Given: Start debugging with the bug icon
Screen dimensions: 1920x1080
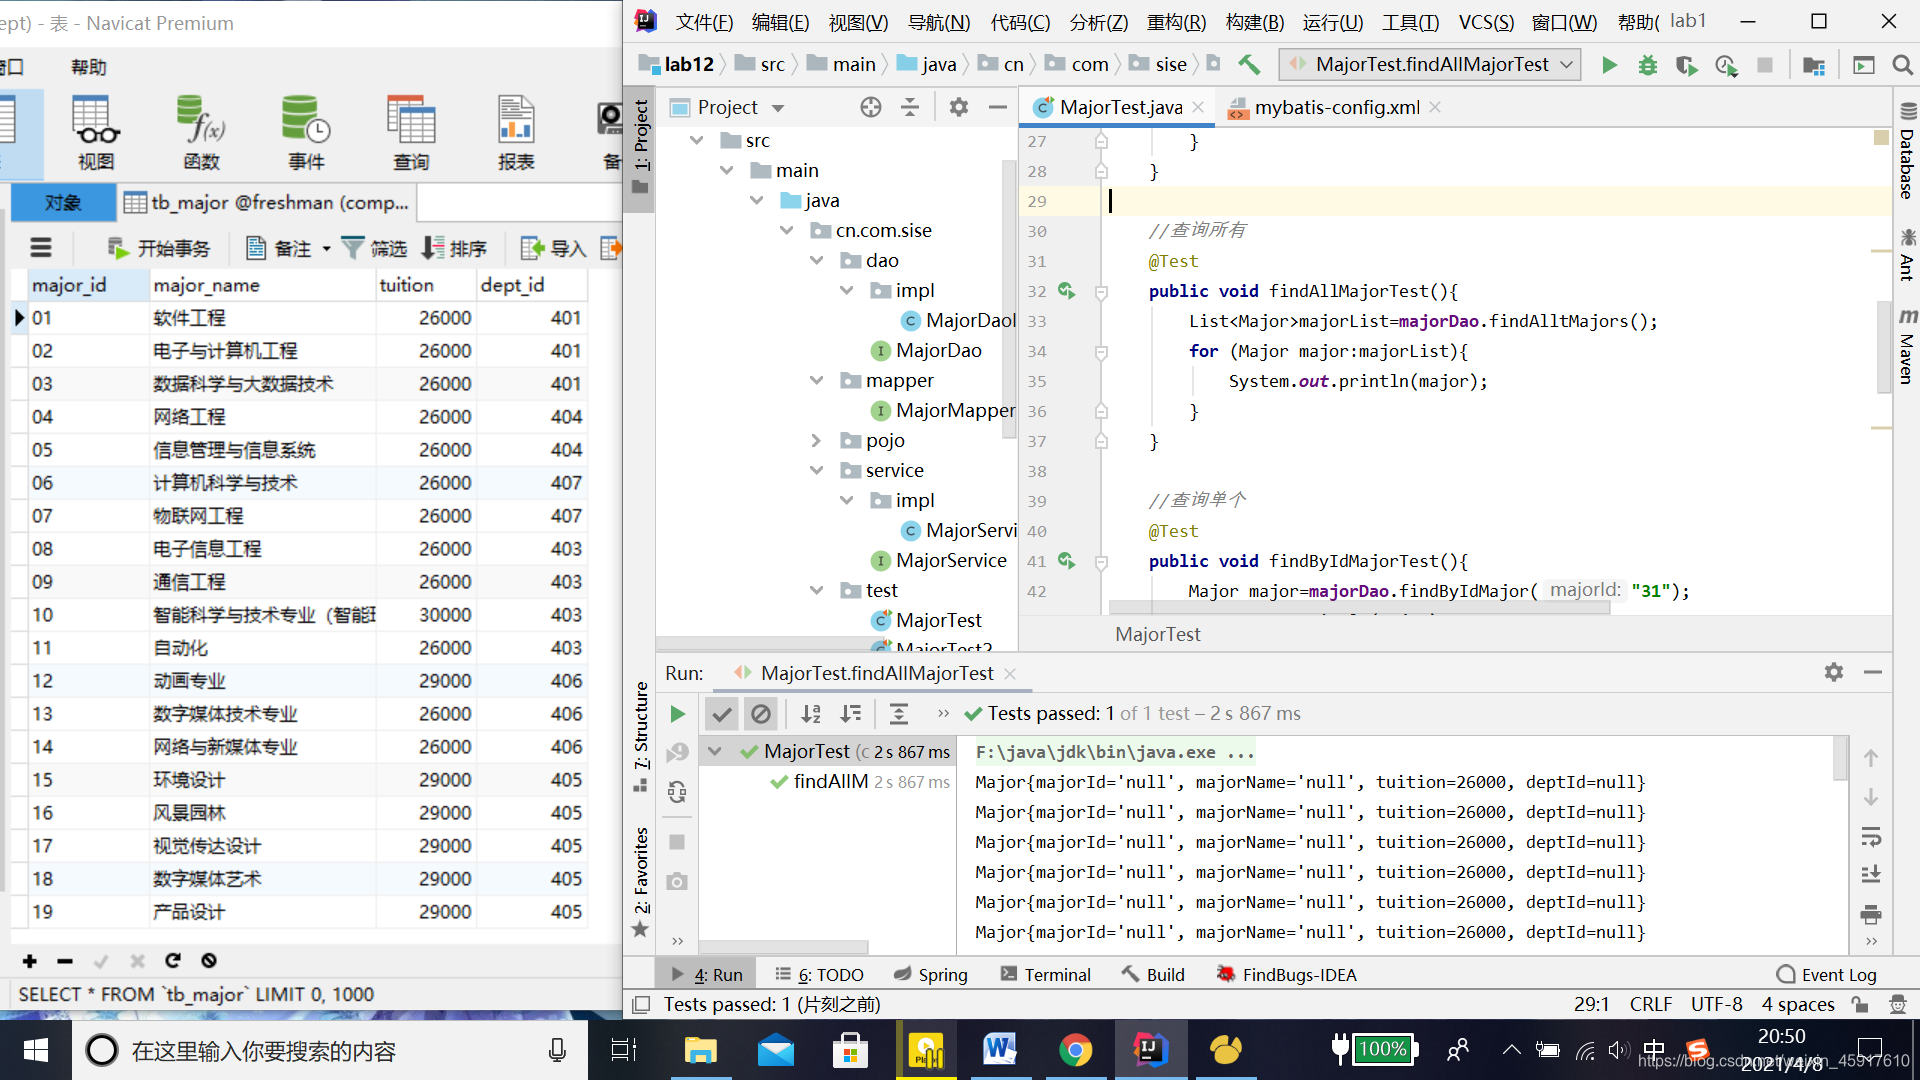Looking at the screenshot, I should pos(1647,65).
